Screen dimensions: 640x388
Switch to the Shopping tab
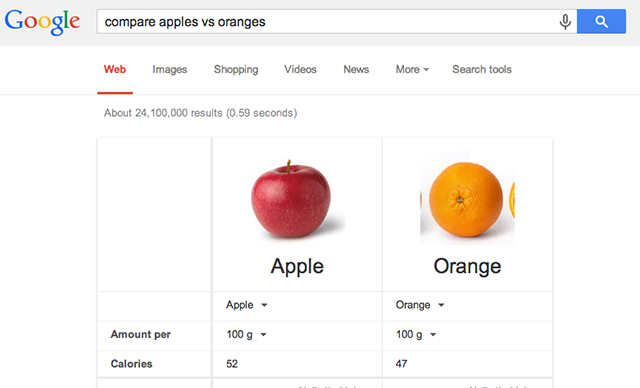pos(236,69)
